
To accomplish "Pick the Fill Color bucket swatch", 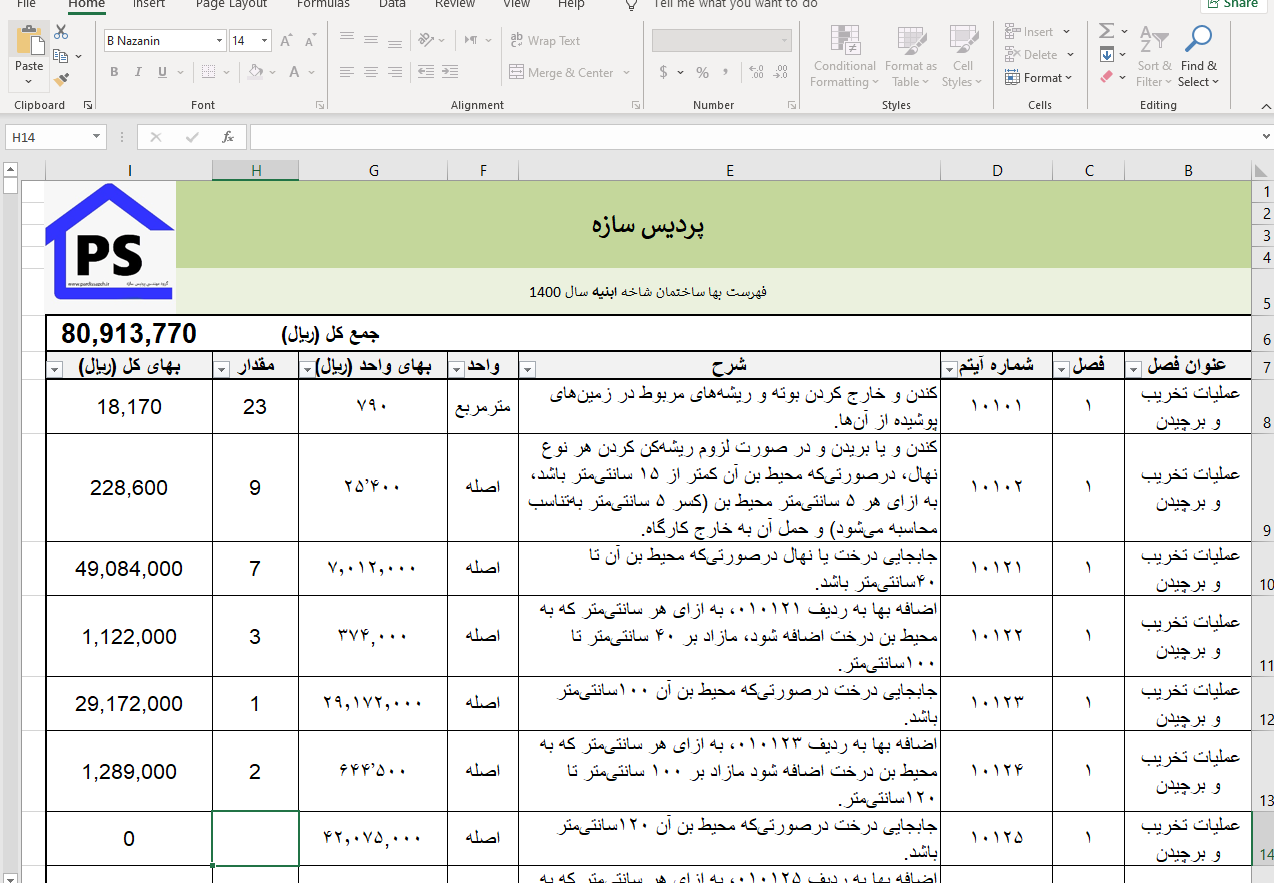I will point(255,72).
